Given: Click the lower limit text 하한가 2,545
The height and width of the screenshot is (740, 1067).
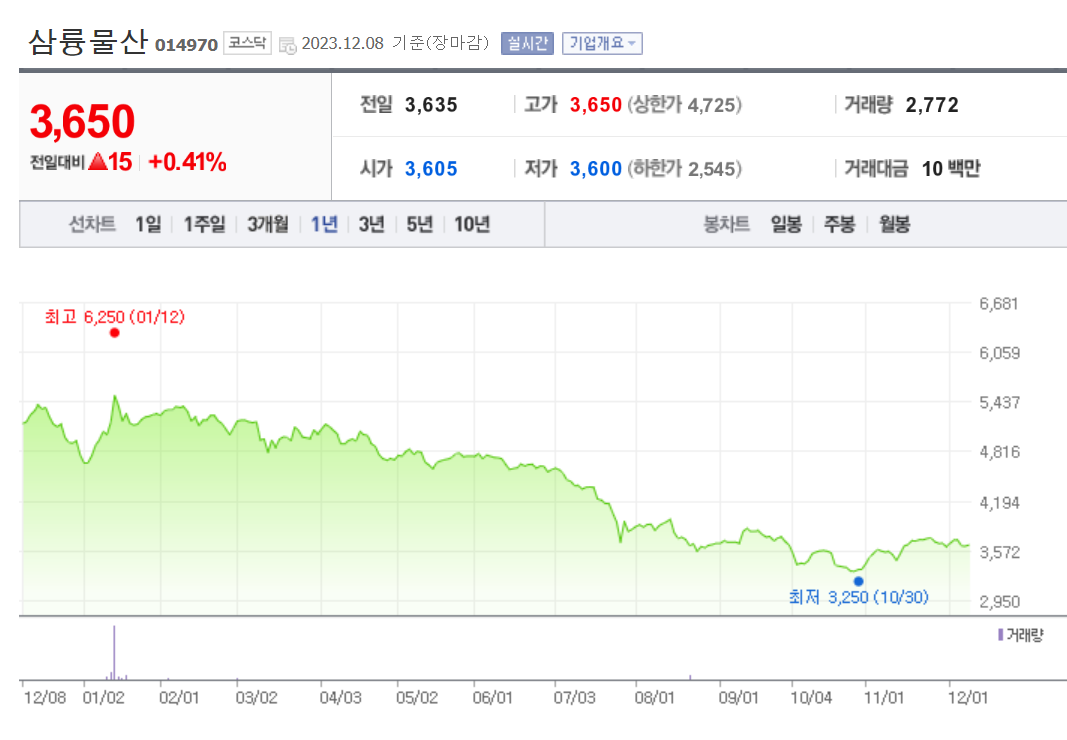Looking at the screenshot, I should [685, 169].
